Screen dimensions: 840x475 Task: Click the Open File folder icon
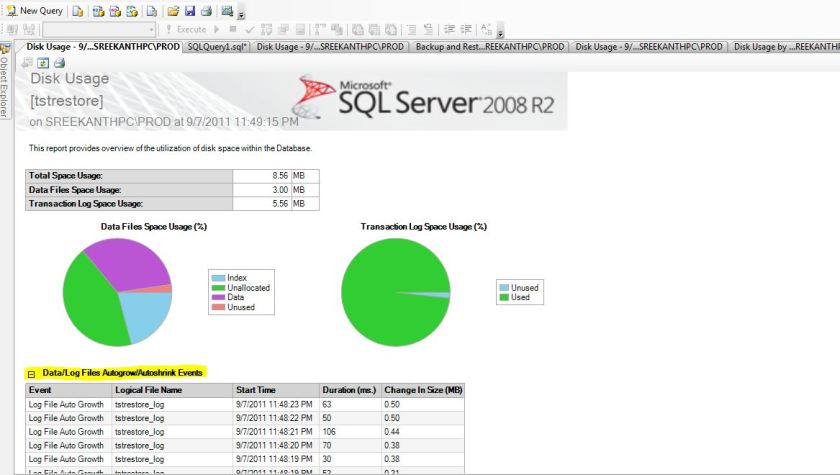click(x=173, y=11)
